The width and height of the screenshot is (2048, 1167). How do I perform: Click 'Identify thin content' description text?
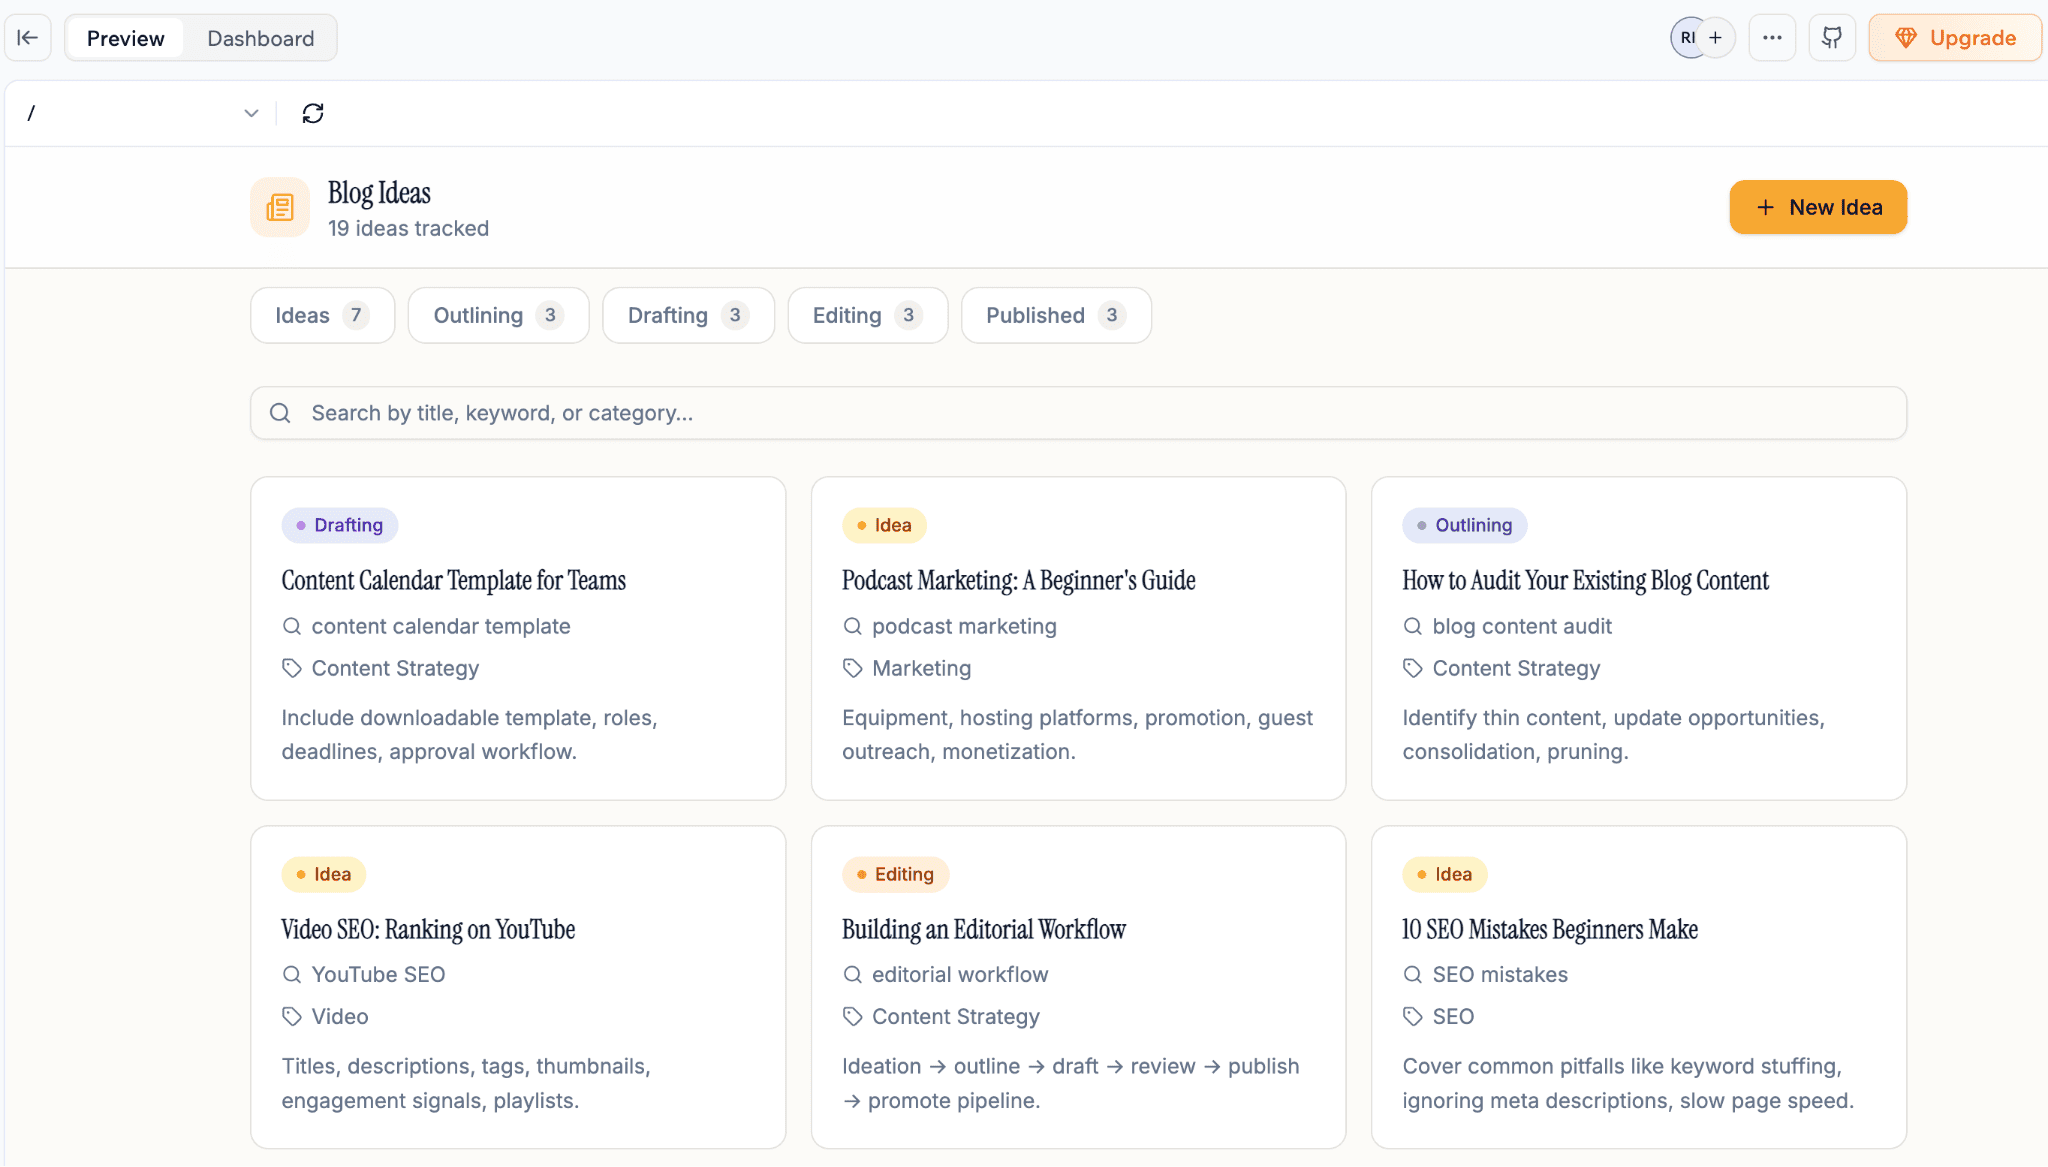(x=1613, y=734)
